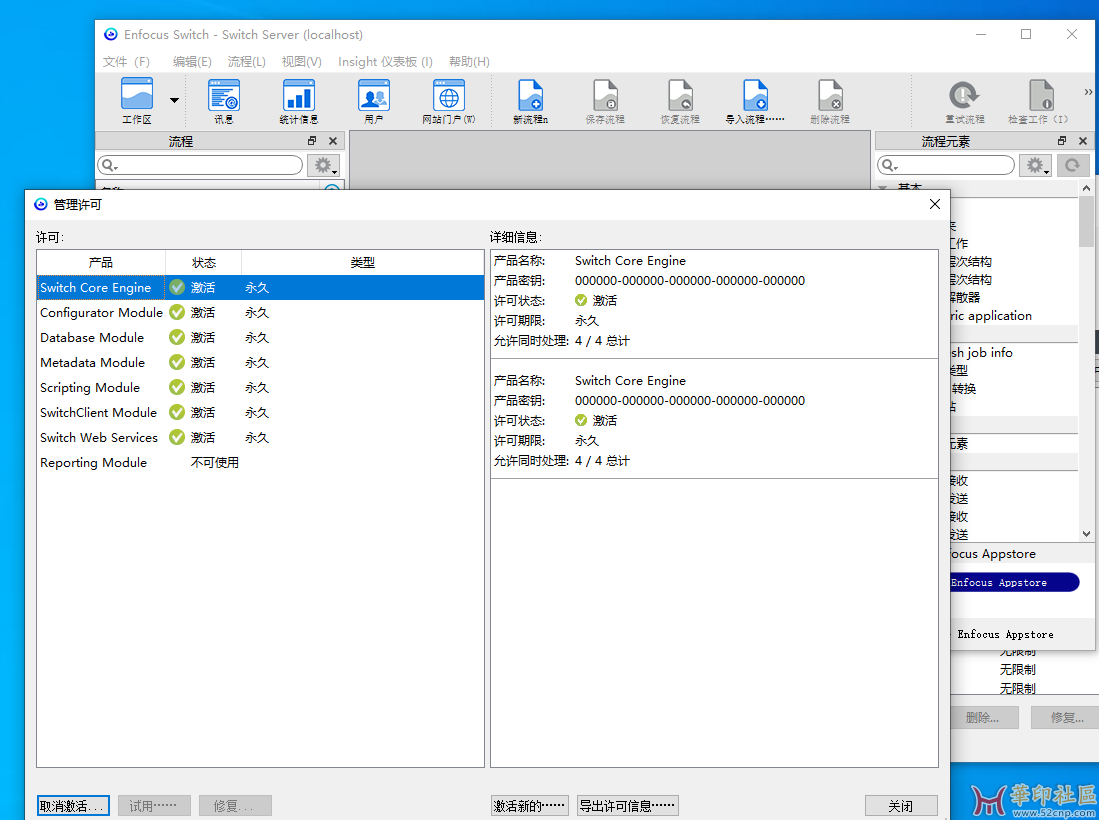The width and height of the screenshot is (1099, 820).
Task: Select the Configurator Module row
Action: (260, 313)
